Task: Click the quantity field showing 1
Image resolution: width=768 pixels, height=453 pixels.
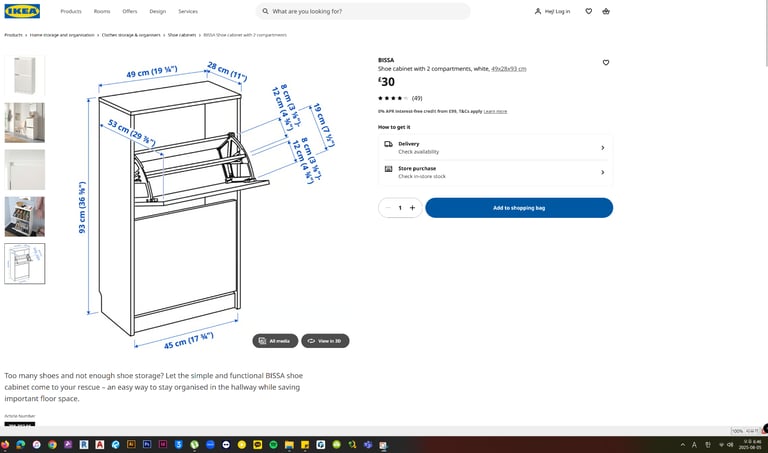Action: [x=400, y=208]
